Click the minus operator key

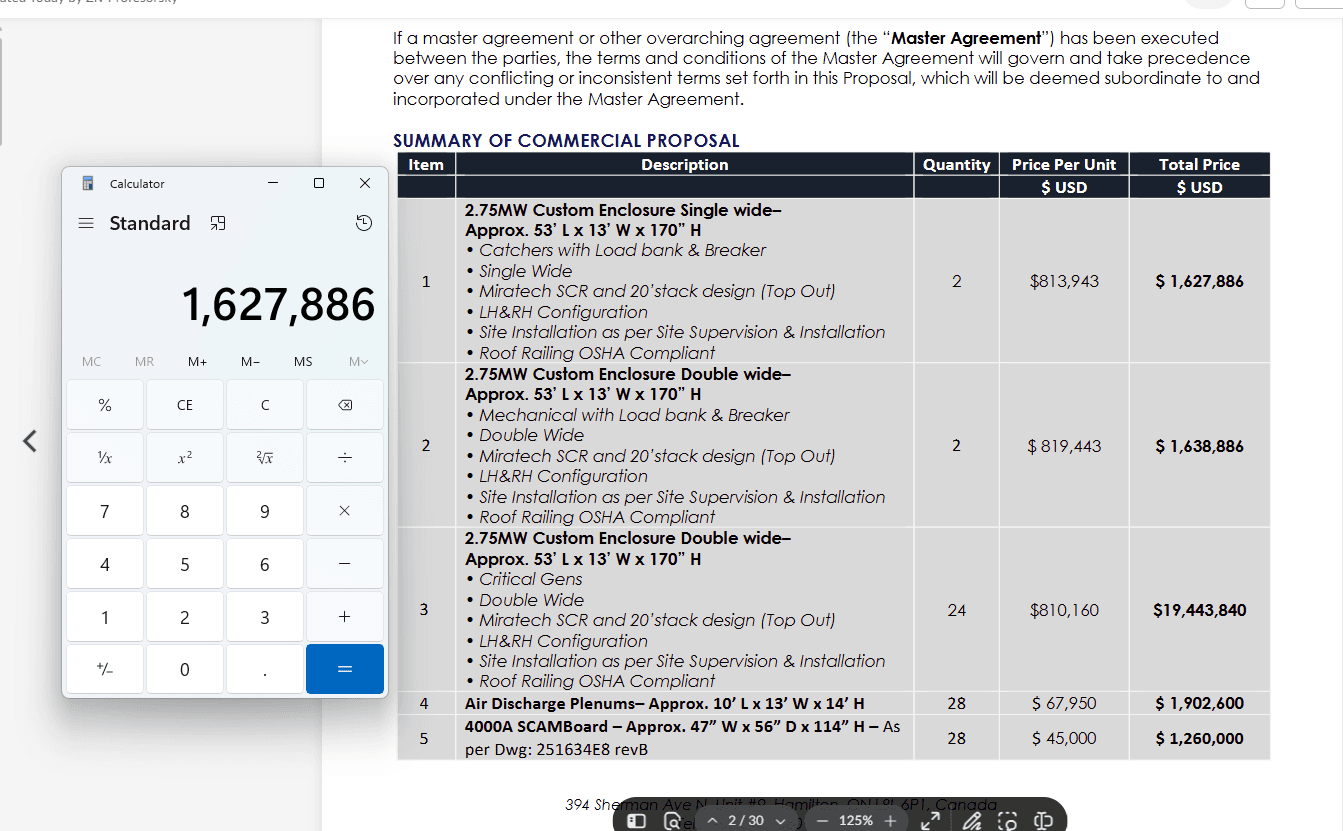click(x=345, y=564)
